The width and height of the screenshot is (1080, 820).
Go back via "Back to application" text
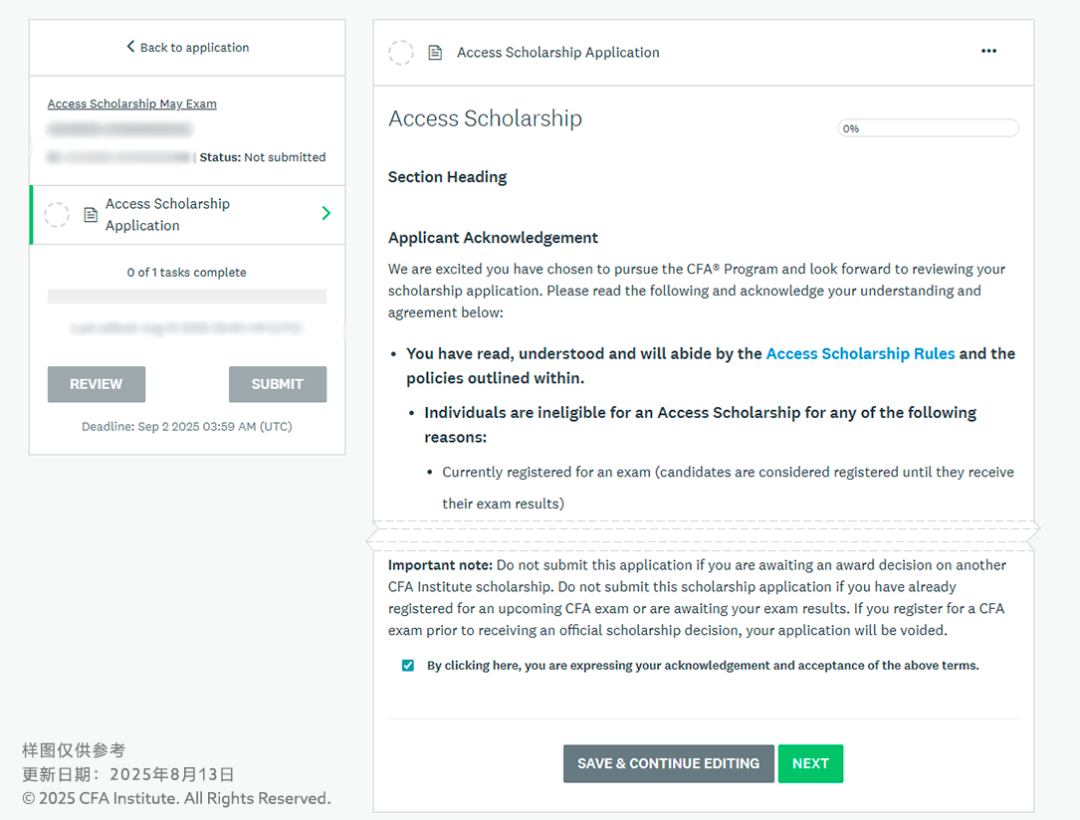pos(194,47)
